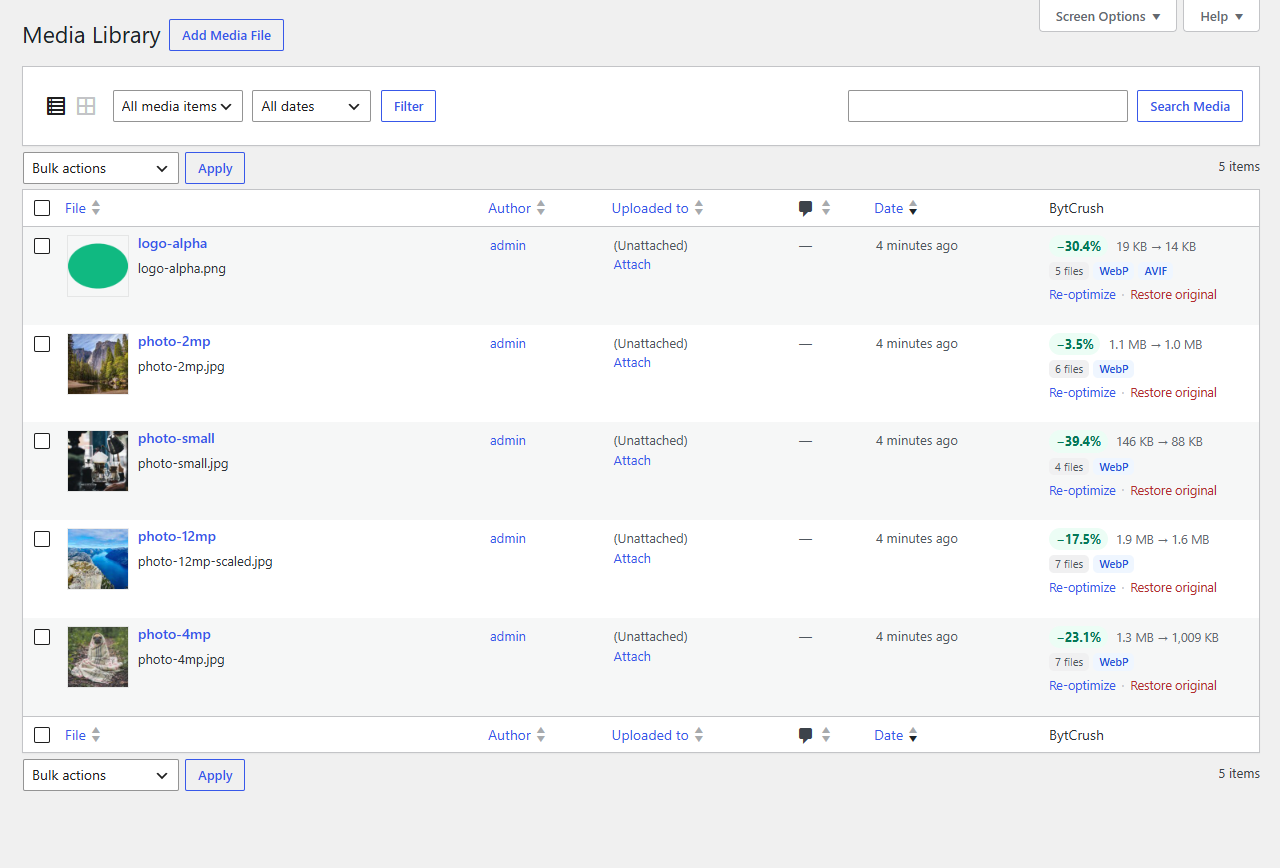Screen dimensions: 1280x868
Task: Click the Filter button
Action: point(408,106)
